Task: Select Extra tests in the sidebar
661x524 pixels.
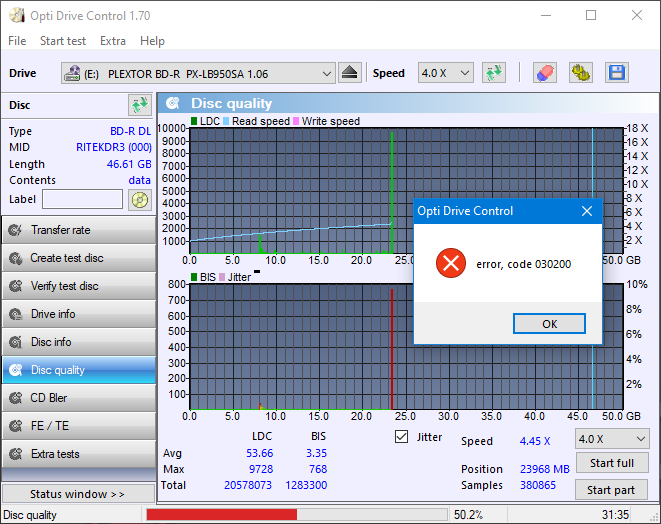Action: point(79,454)
